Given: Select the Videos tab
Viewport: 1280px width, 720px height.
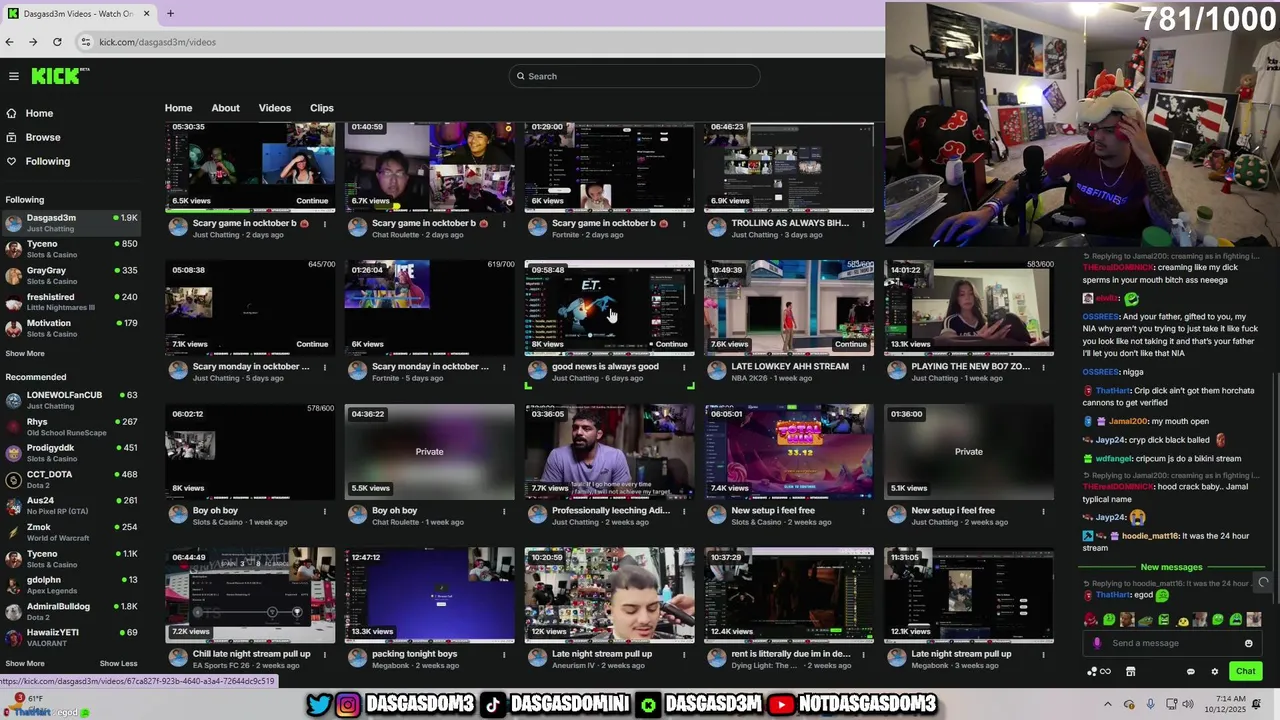Looking at the screenshot, I should pyautogui.click(x=275, y=108).
